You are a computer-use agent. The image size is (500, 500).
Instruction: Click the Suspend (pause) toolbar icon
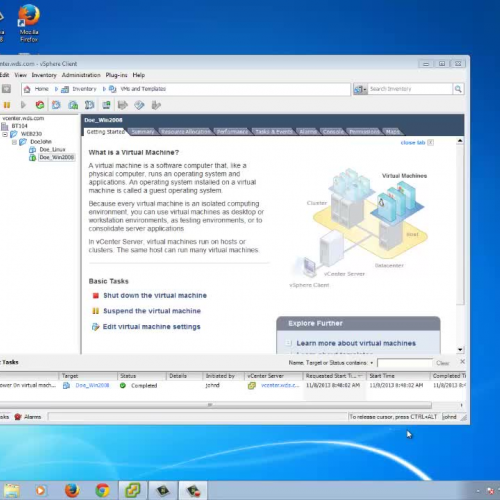pos(7,105)
